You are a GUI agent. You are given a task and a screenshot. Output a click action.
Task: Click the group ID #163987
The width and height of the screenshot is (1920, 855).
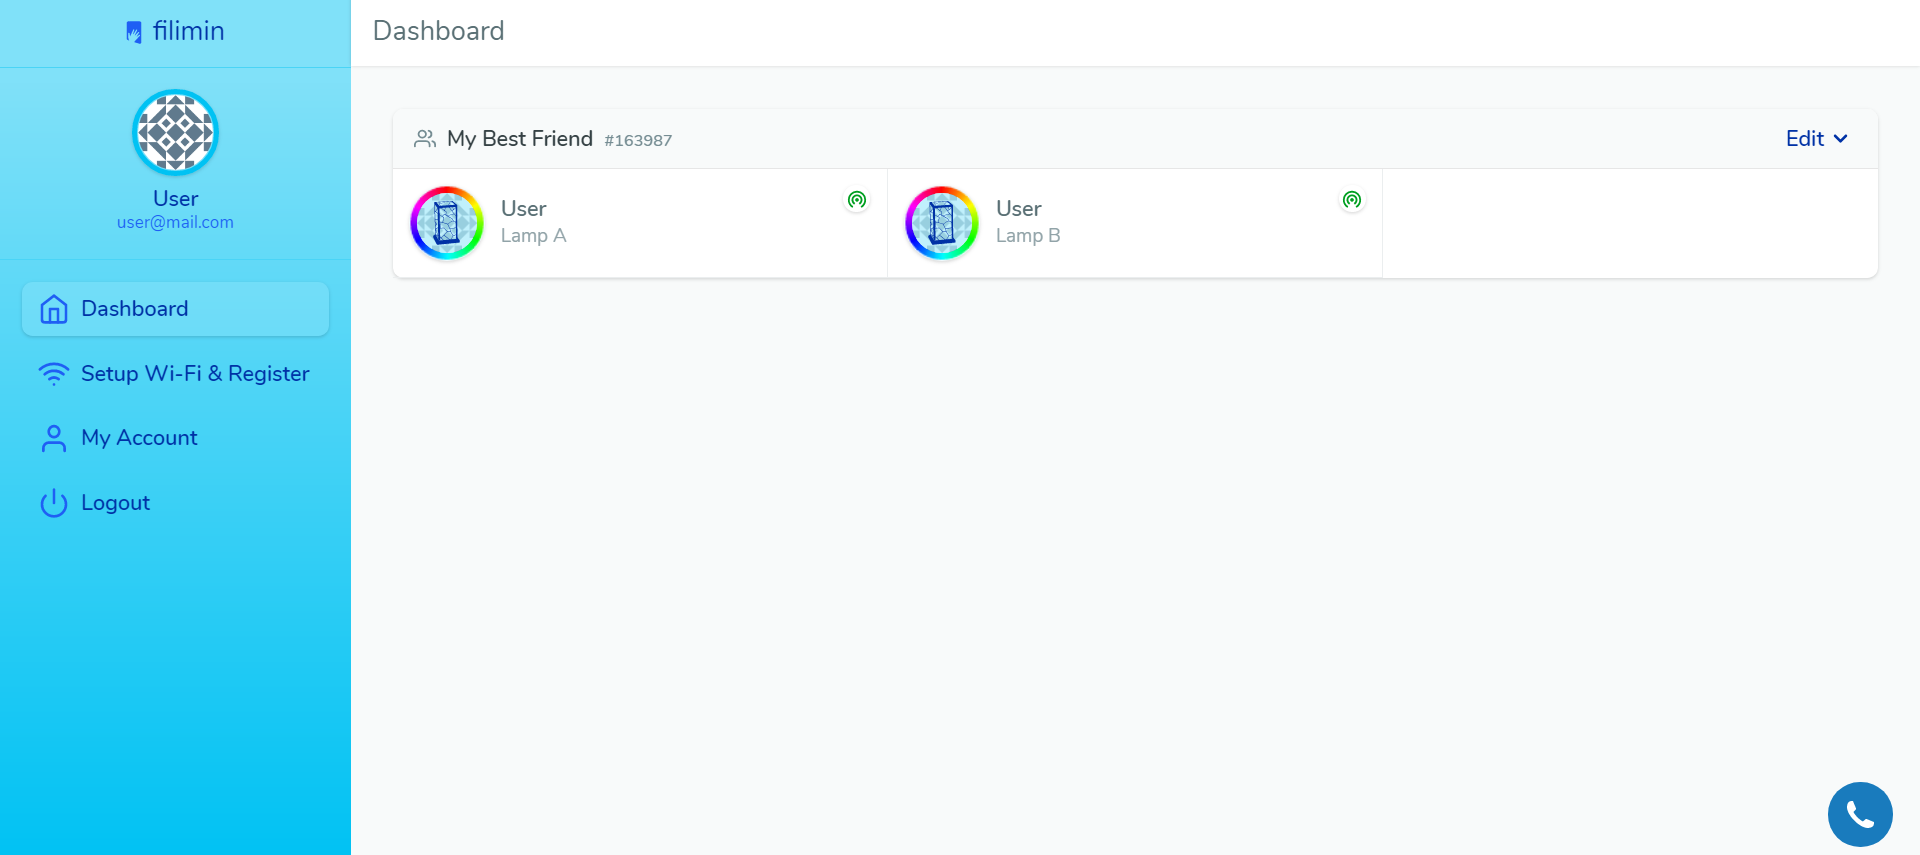(x=638, y=141)
